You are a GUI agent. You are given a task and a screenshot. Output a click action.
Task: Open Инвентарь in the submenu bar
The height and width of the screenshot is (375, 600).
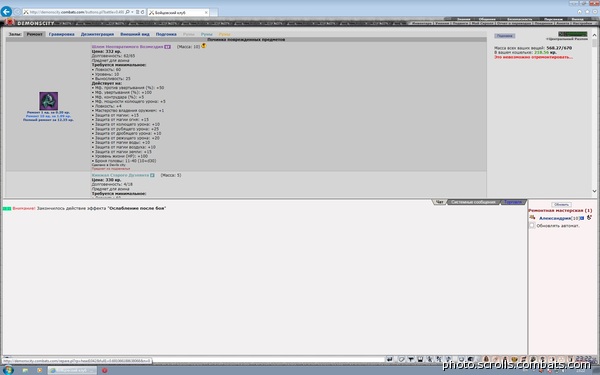pyautogui.click(x=421, y=23)
